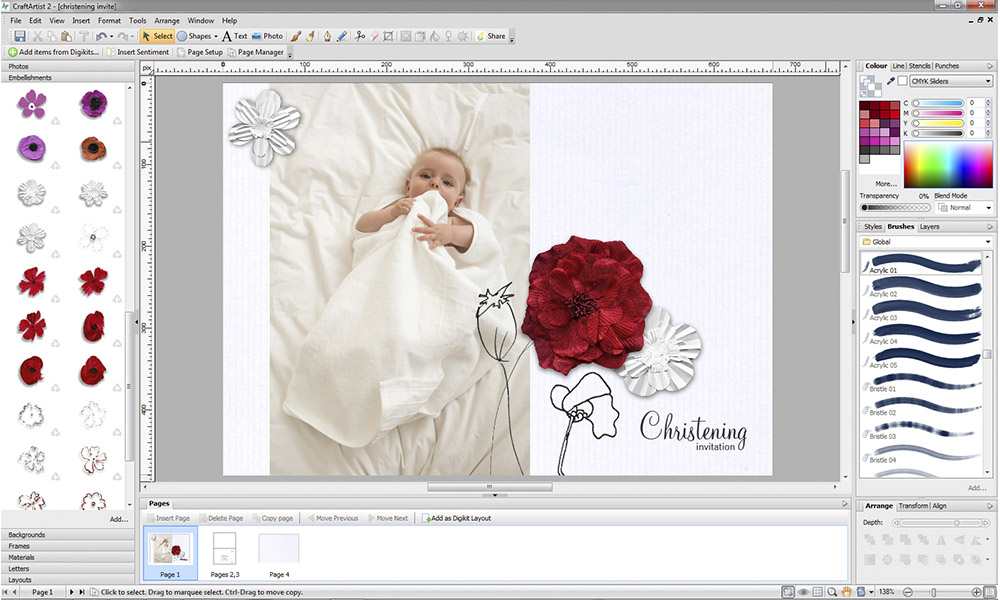Click the zoom in plus button
The image size is (1000, 600).
(x=977, y=593)
